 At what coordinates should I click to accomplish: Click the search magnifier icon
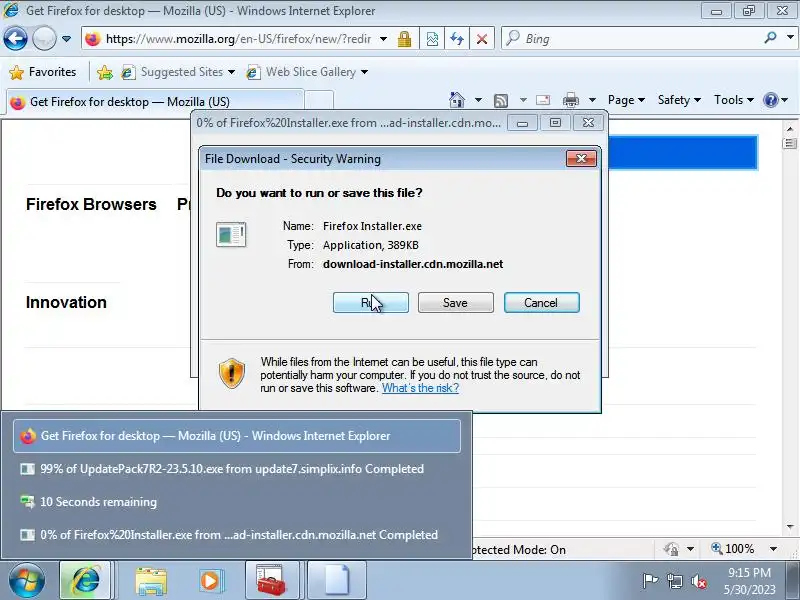[x=770, y=37]
